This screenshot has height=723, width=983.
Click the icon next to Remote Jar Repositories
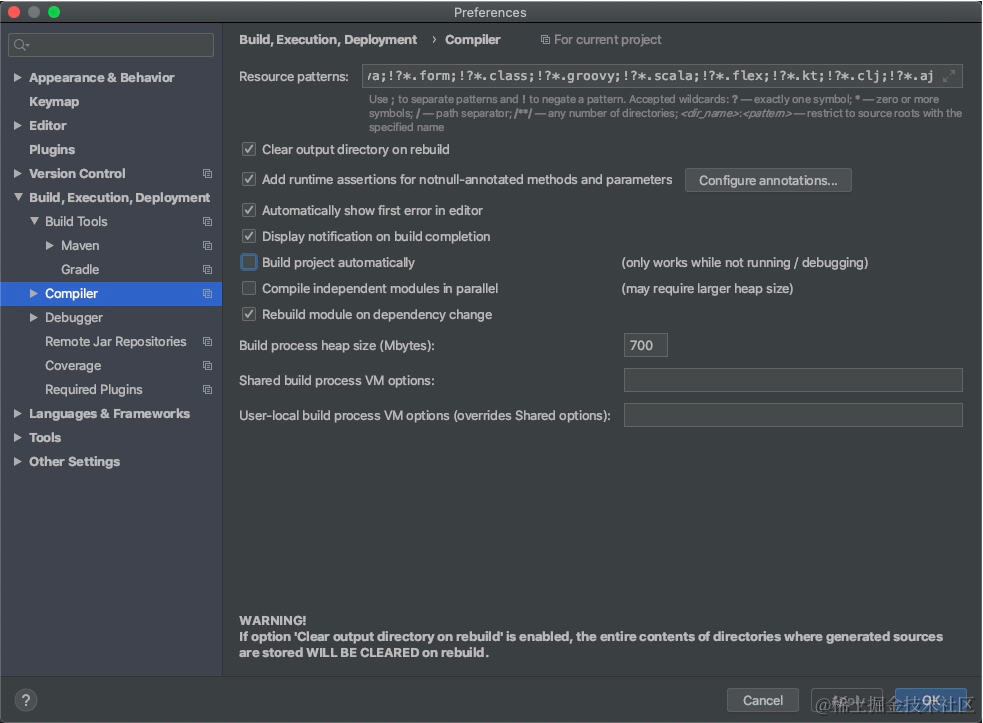(x=207, y=341)
